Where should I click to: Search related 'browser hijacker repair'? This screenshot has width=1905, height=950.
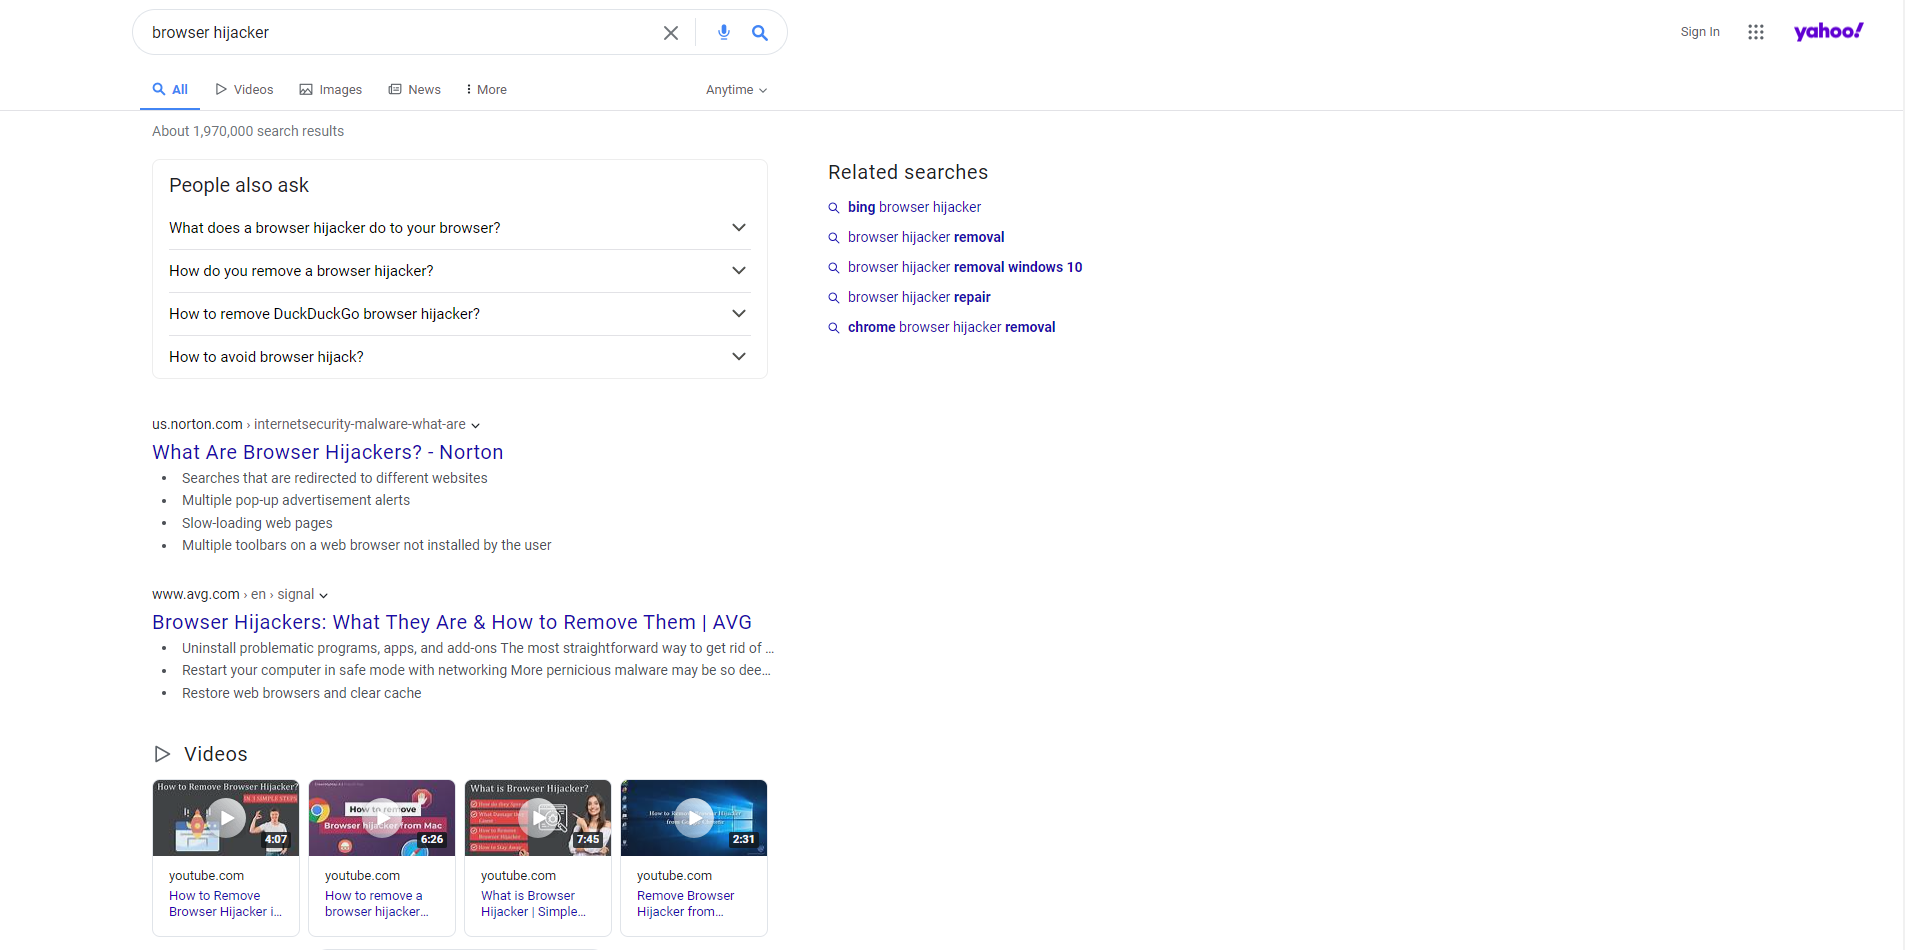[x=919, y=297]
